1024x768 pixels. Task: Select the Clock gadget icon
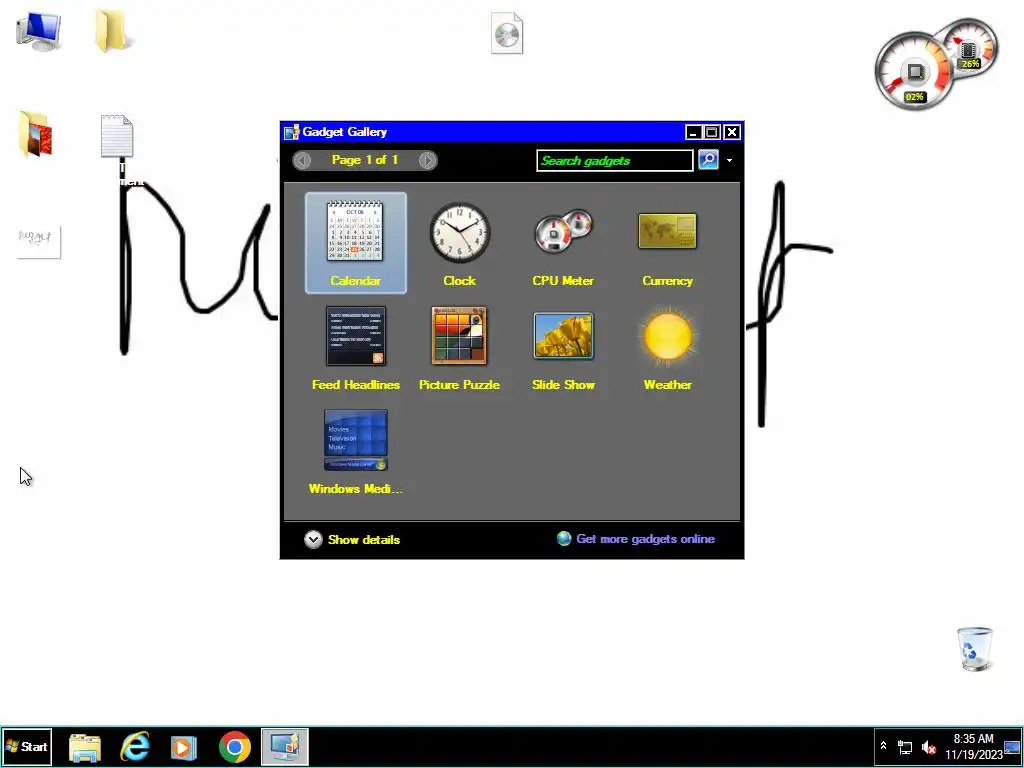459,232
